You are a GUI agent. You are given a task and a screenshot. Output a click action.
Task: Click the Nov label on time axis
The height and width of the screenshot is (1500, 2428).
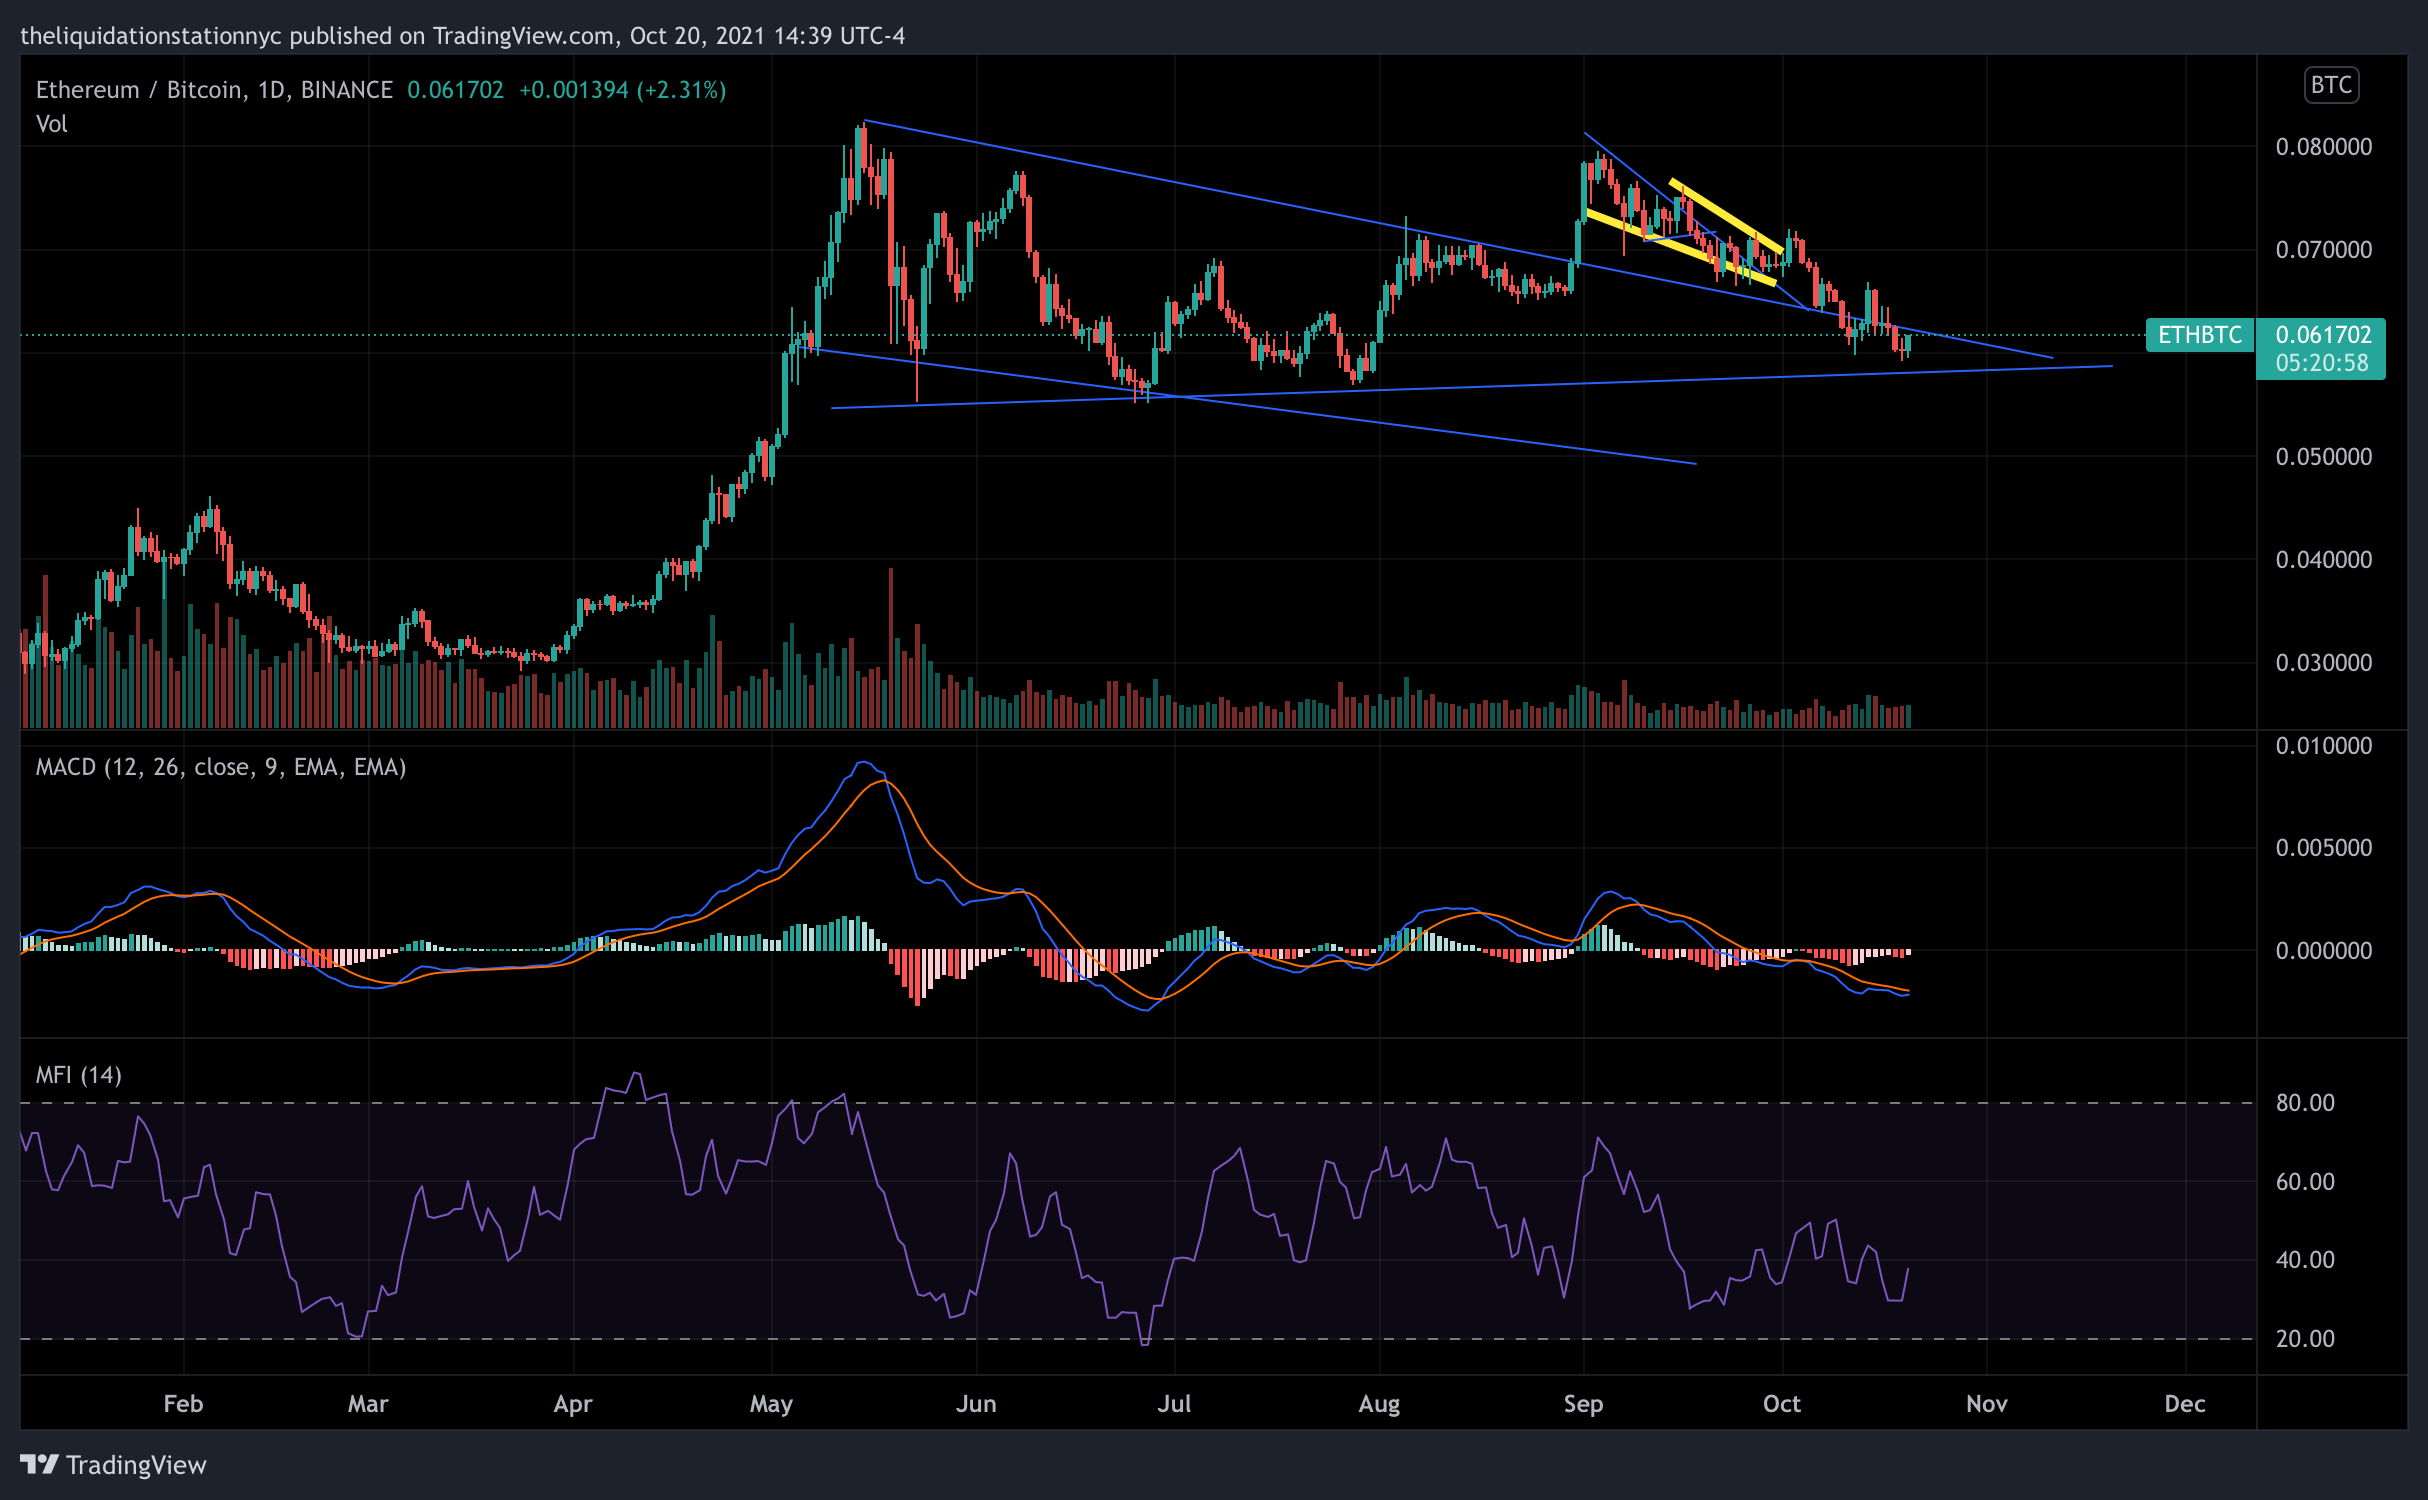[x=1986, y=1404]
